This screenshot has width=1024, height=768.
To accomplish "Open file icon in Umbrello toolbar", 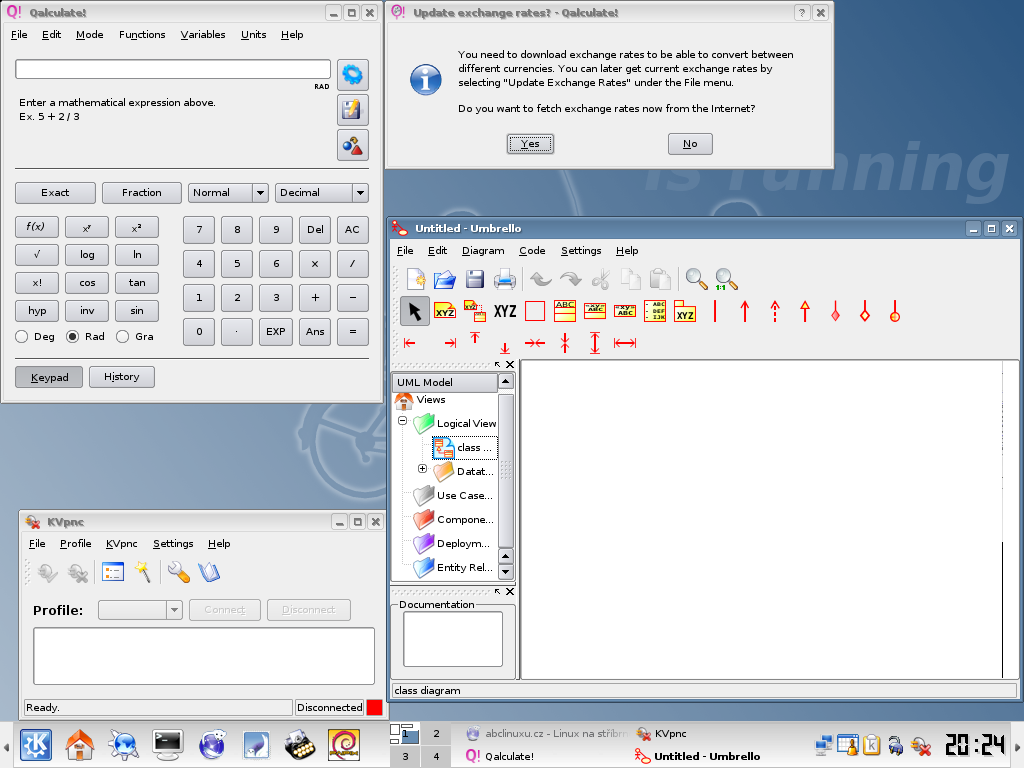I will pos(445,280).
